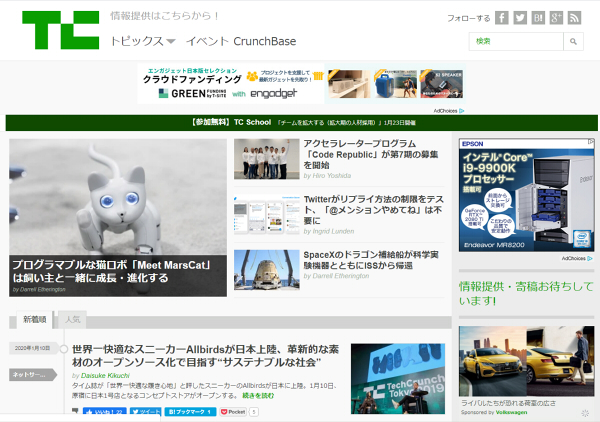Viewport: 600px width, 422px height.
Task: Switch to the 新着順 tab
Action: coord(34,319)
